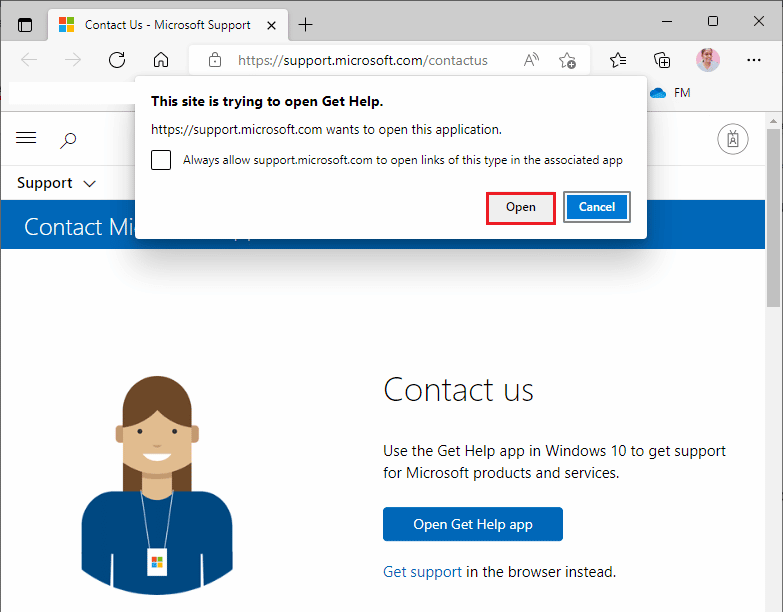Viewport: 783px width, 612px height.
Task: Expand the Support dropdown chevron
Action: [x=89, y=184]
